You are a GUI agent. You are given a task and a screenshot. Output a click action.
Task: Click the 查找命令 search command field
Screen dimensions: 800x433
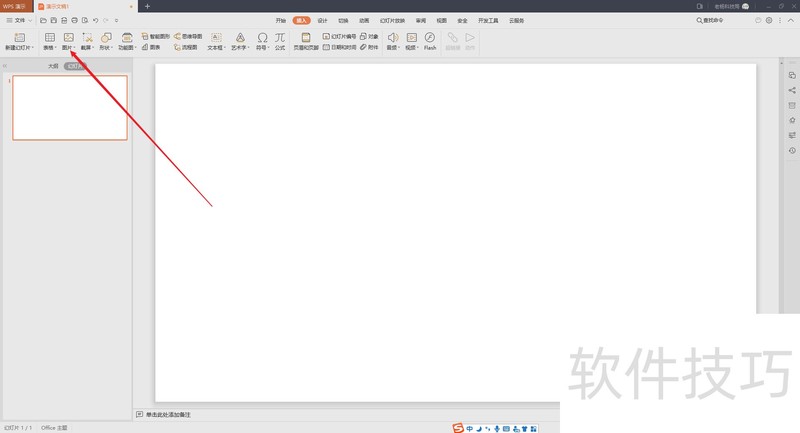710,20
